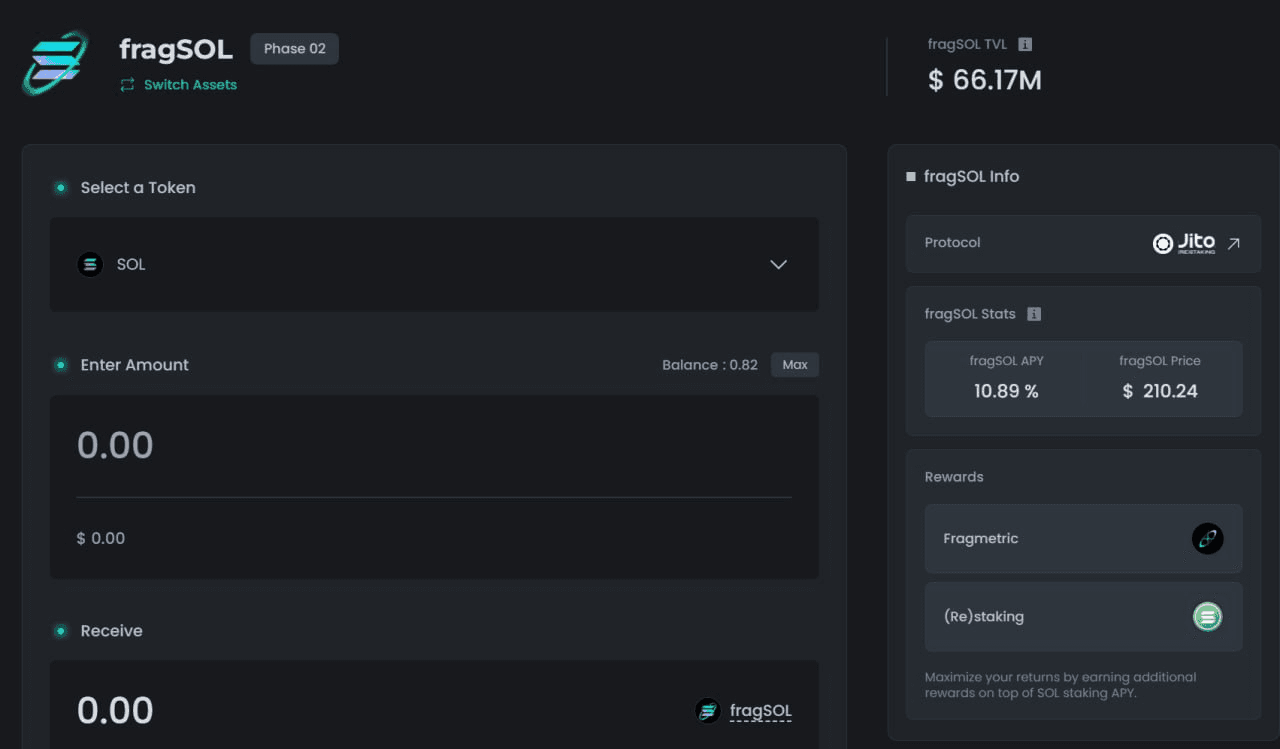Screen dimensions: 1280x749
Task: Click the info icon beside fragSOL Stats
Action: pyautogui.click(x=1034, y=314)
